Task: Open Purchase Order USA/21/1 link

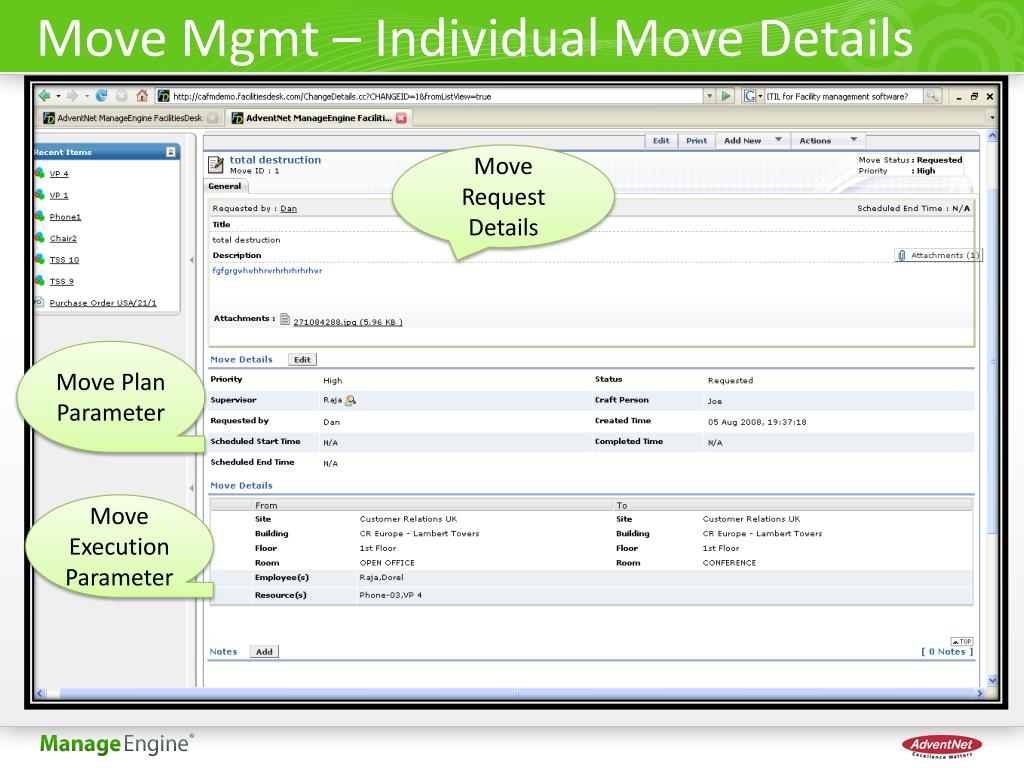Action: point(103,303)
